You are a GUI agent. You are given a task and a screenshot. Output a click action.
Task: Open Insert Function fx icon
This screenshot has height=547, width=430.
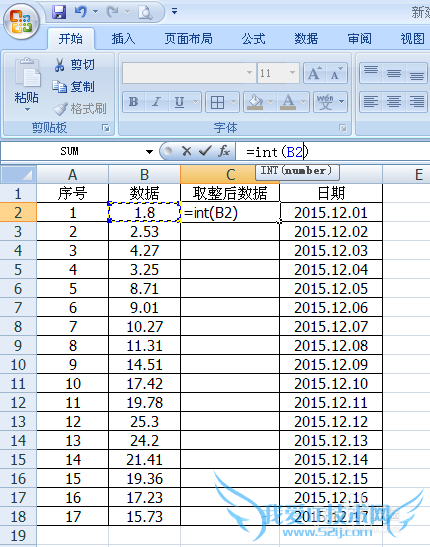(224, 151)
